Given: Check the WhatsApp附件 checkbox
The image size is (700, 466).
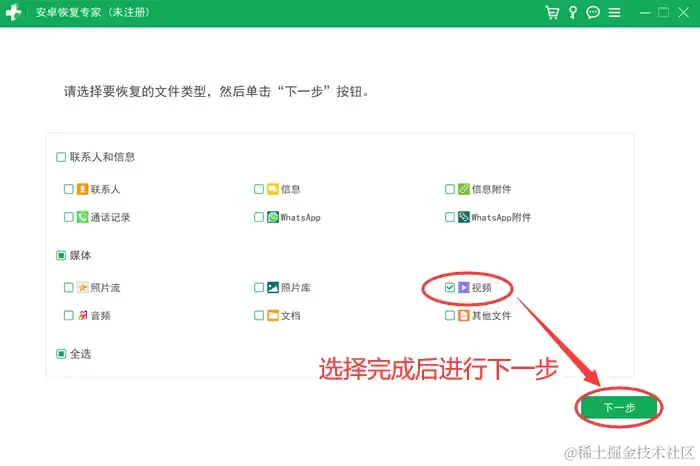Looking at the screenshot, I should (x=450, y=217).
